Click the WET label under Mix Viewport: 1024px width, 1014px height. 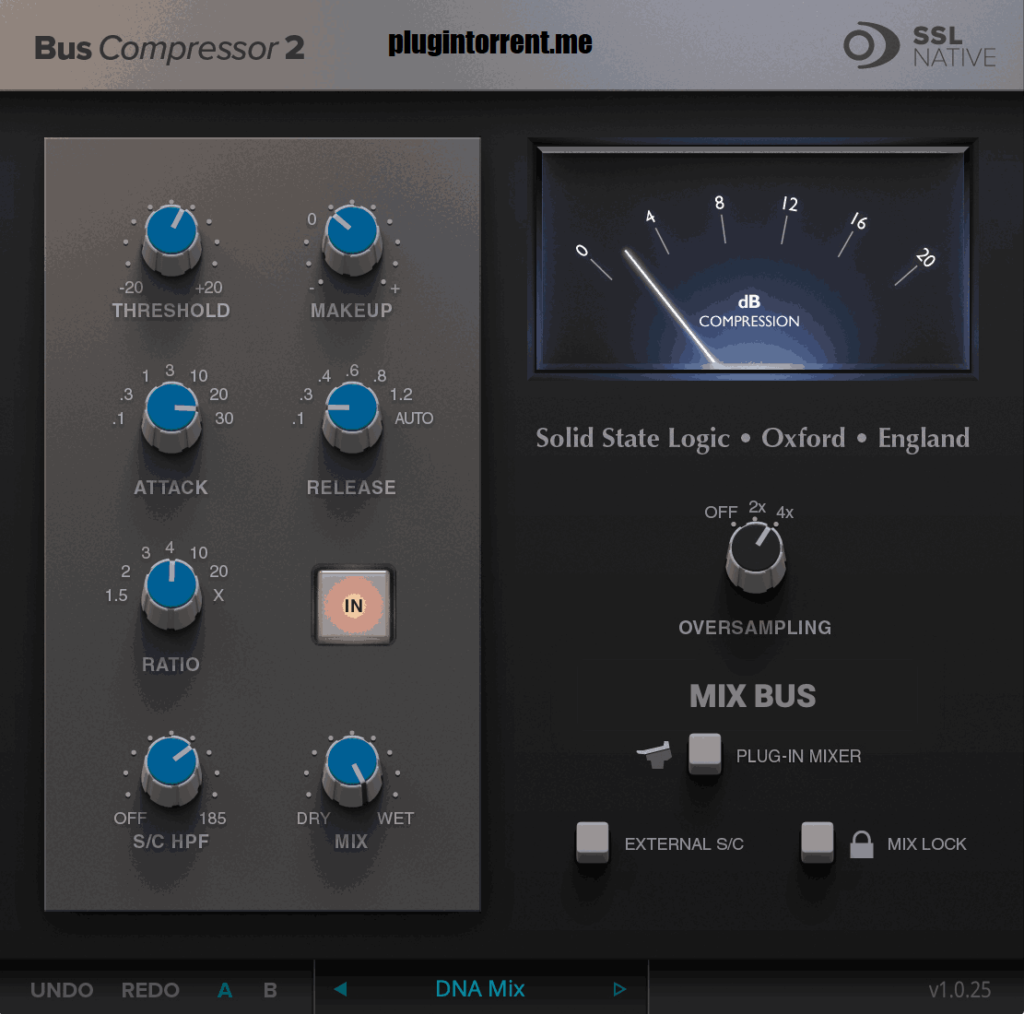tap(395, 818)
